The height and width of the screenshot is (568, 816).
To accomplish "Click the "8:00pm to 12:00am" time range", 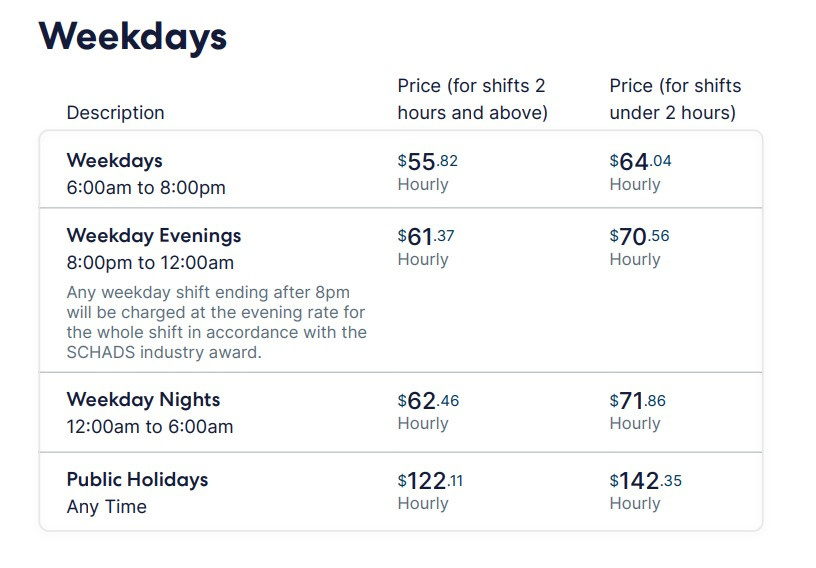I will 150,263.
